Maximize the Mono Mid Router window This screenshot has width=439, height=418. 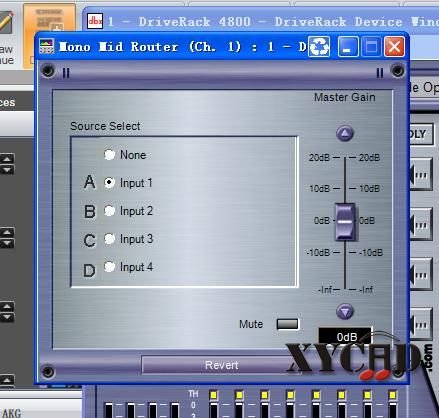(371, 46)
